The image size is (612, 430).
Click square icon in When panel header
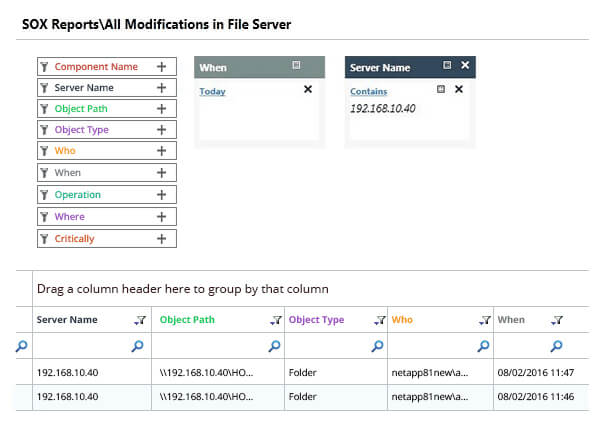[x=296, y=65]
